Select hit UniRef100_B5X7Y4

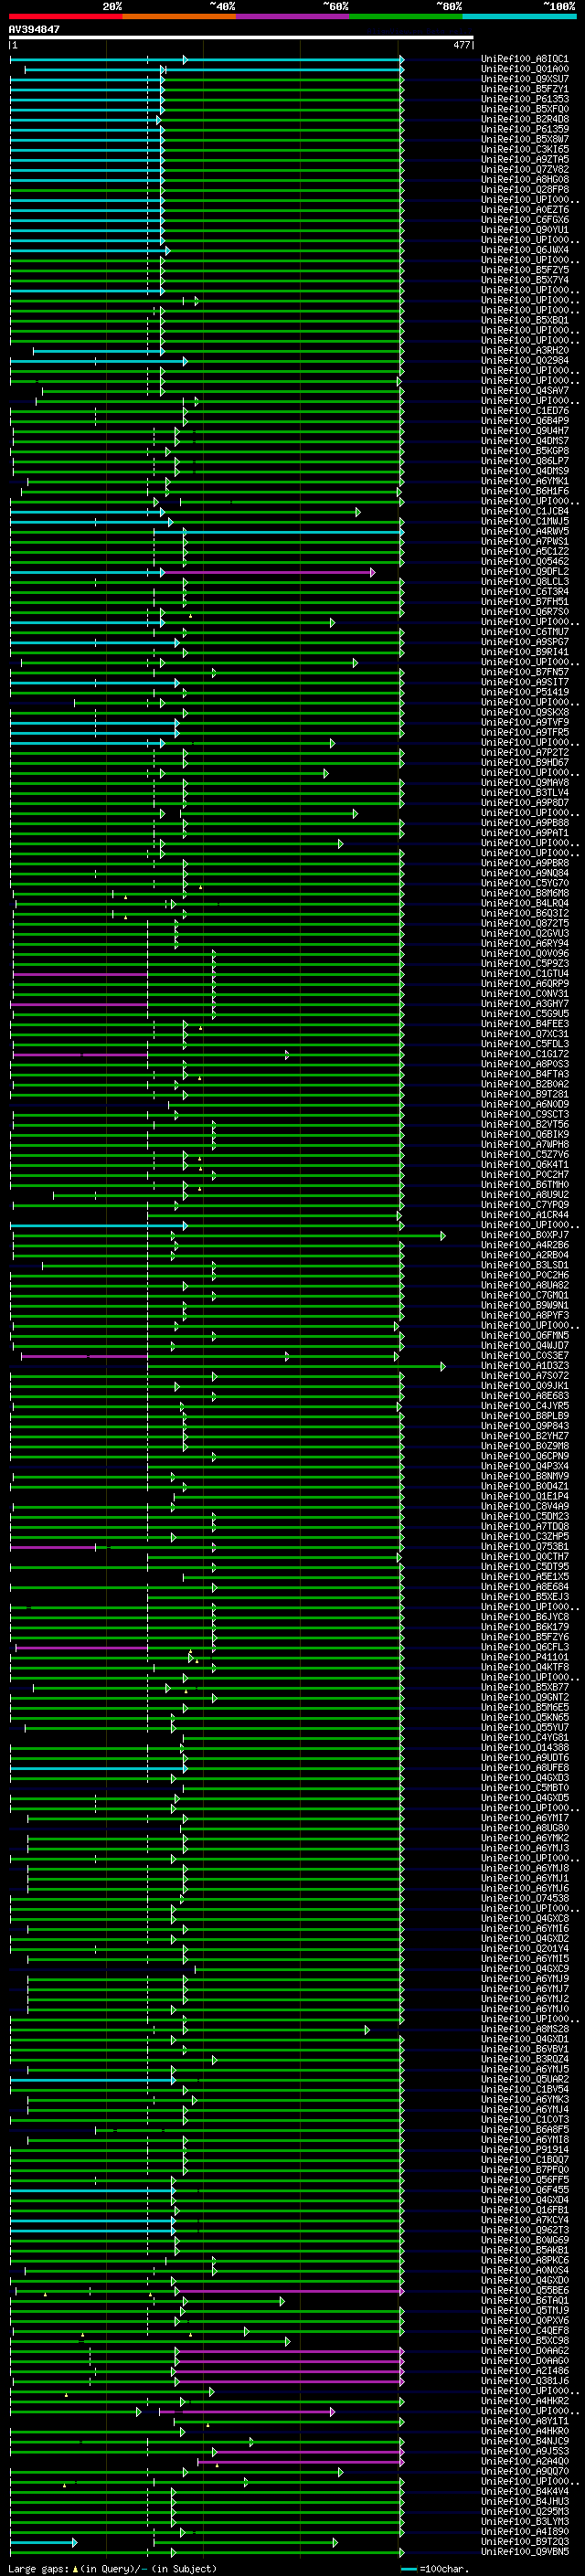[525, 280]
